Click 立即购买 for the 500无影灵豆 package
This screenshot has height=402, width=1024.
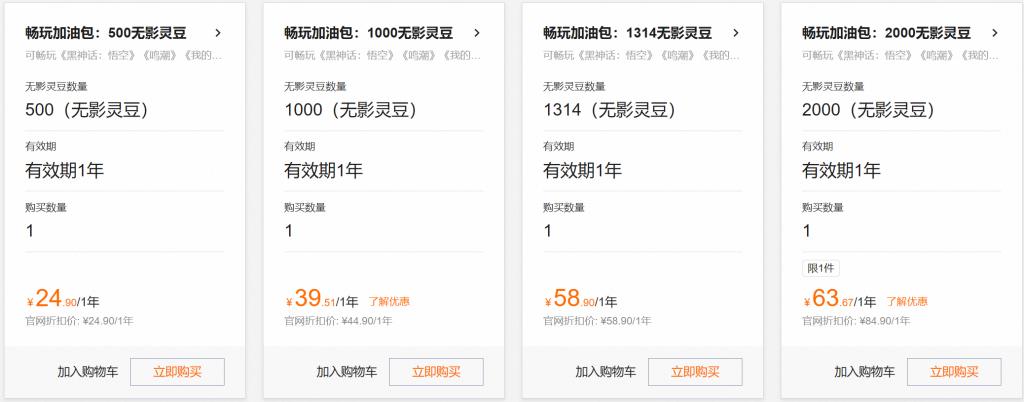178,372
